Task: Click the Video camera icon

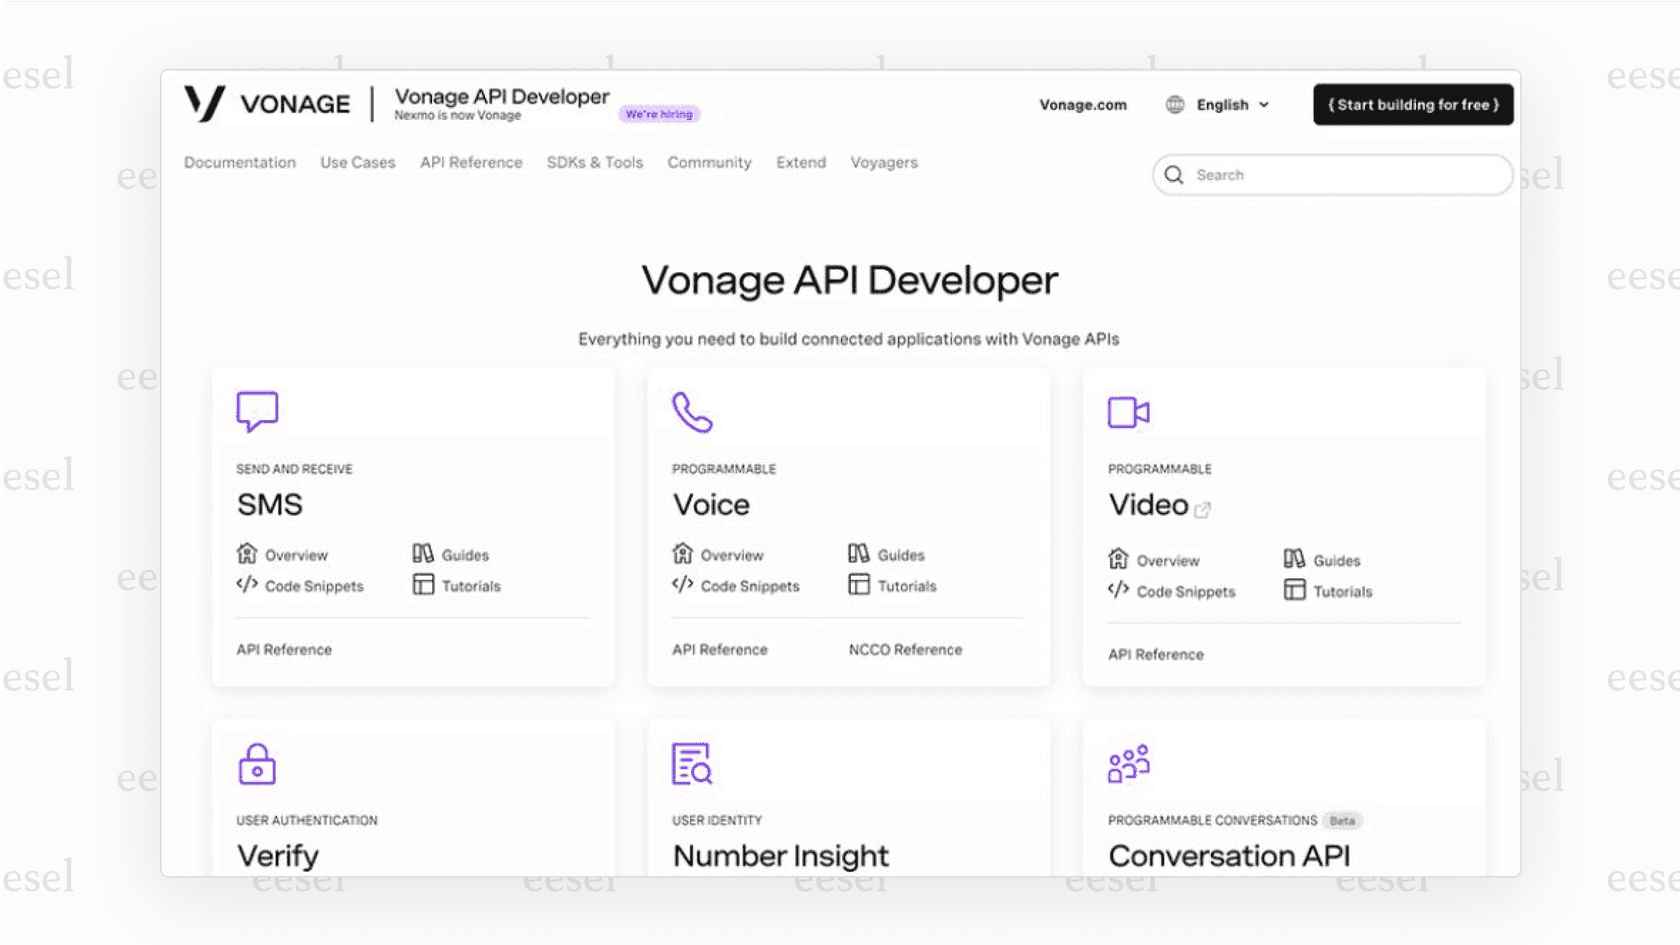Action: click(x=1128, y=410)
